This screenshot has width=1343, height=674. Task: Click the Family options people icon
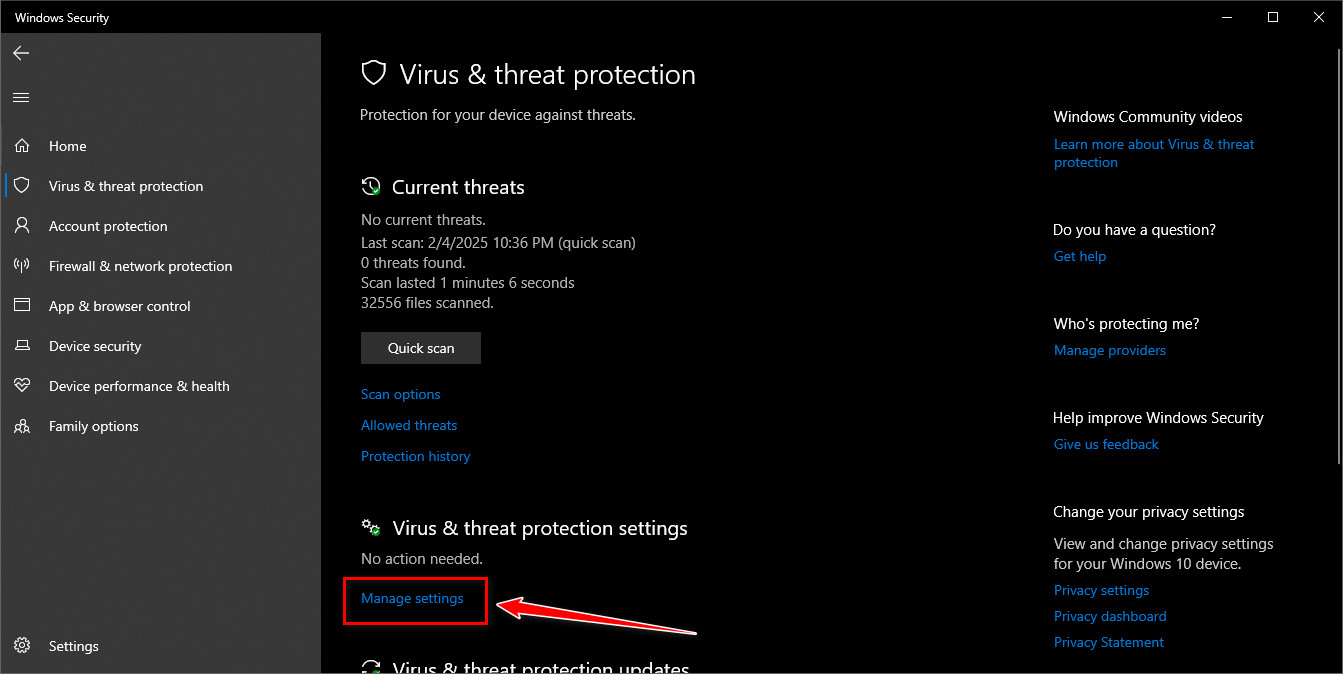[22, 426]
